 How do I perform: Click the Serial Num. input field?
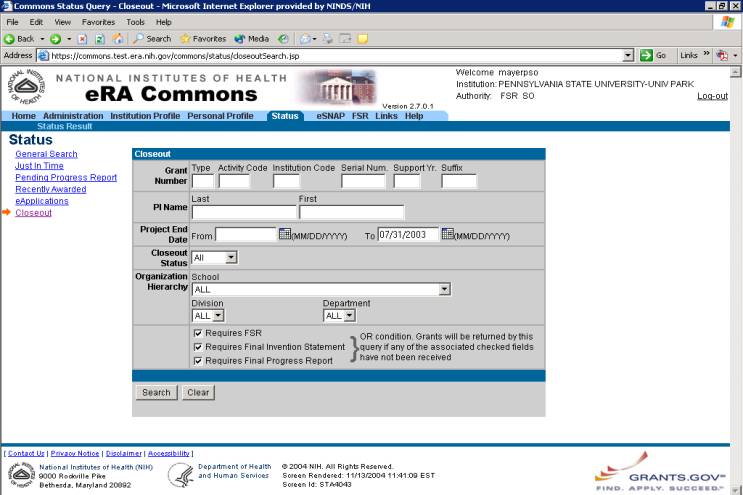363,181
